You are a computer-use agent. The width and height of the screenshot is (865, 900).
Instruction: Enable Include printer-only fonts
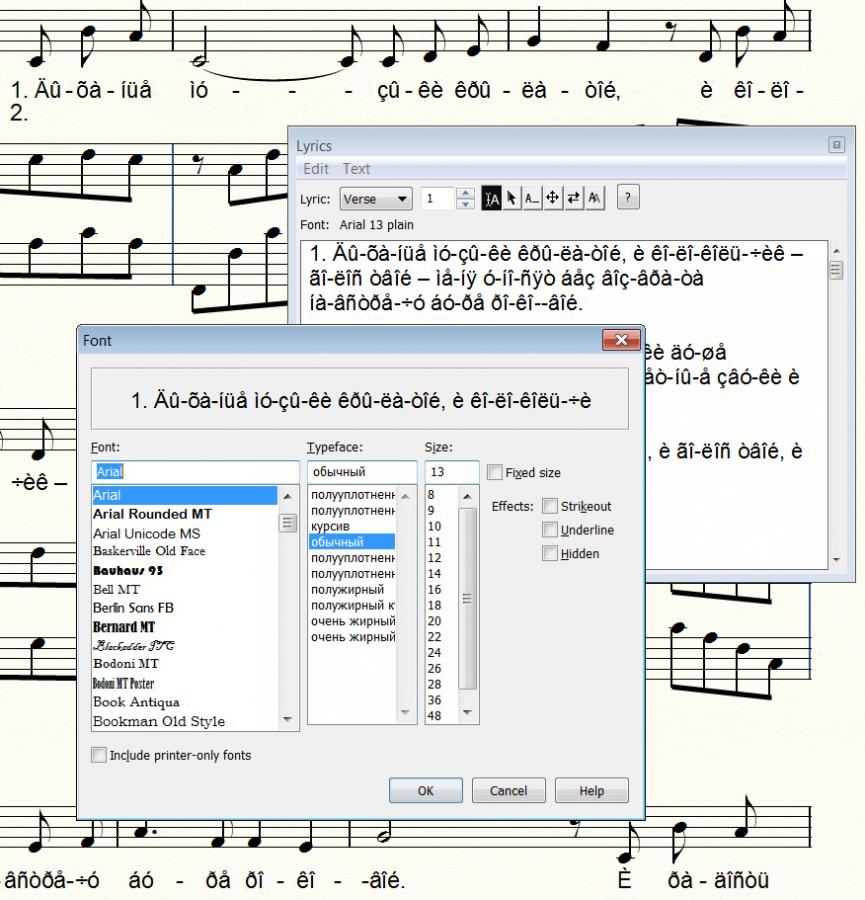pos(99,756)
